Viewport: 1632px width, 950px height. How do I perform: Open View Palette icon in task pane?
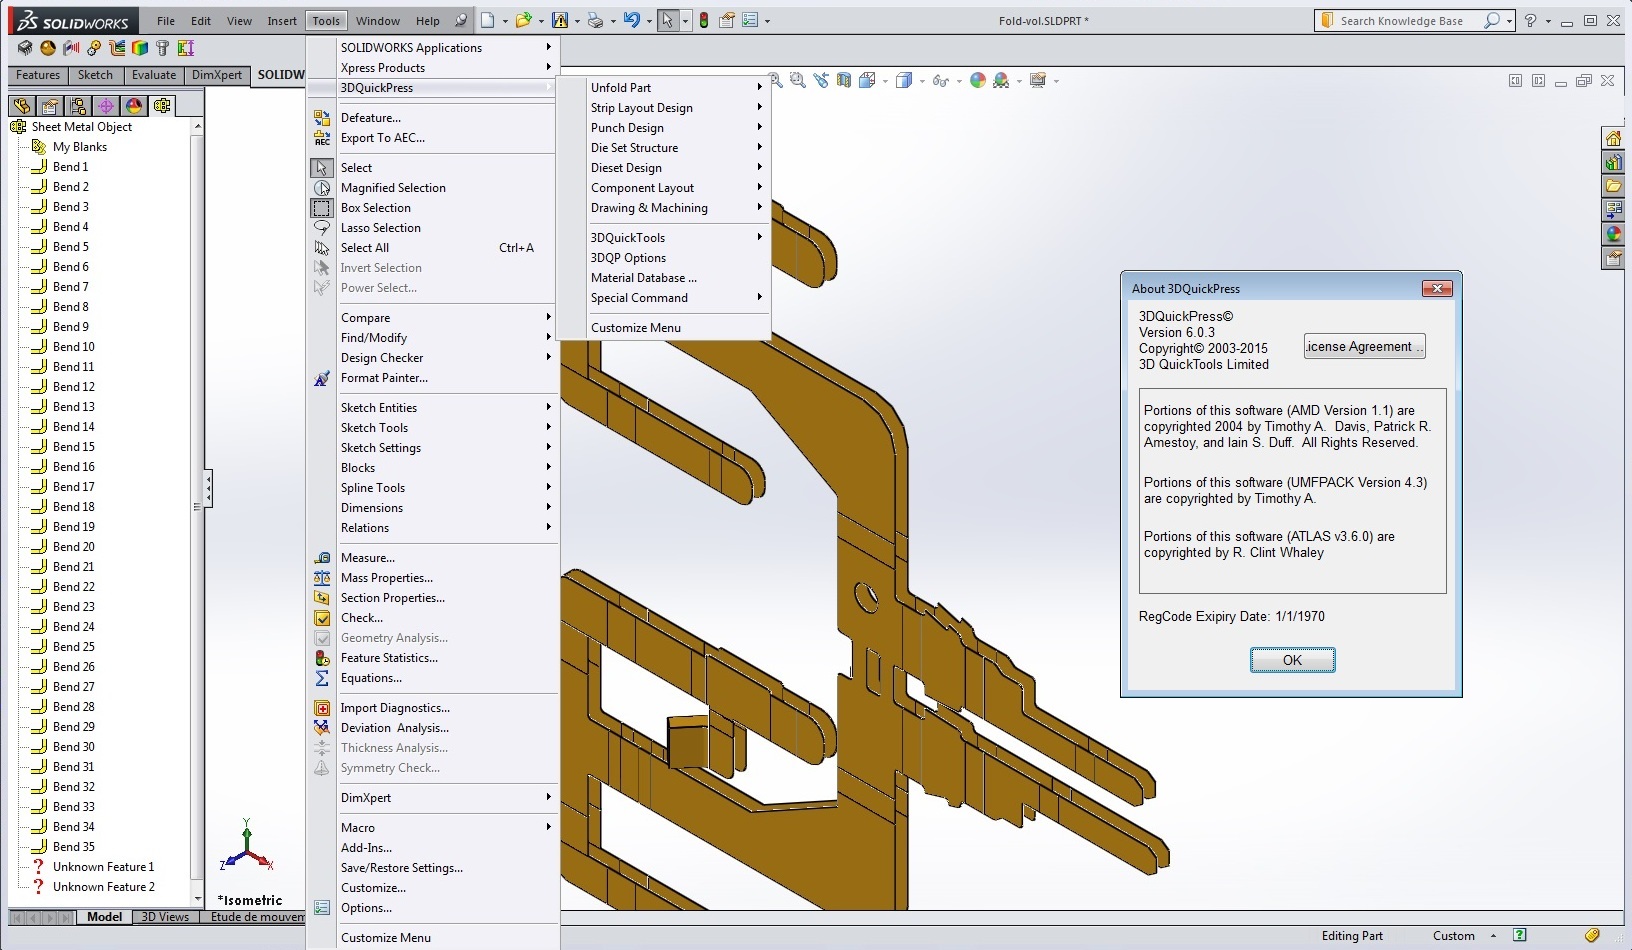(1613, 210)
